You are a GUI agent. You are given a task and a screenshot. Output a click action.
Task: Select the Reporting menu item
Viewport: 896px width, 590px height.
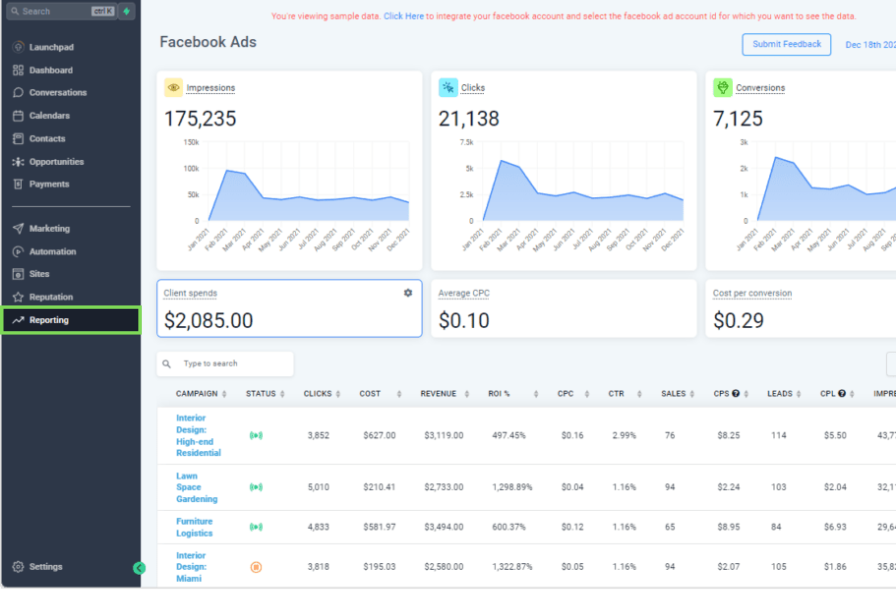[71, 320]
